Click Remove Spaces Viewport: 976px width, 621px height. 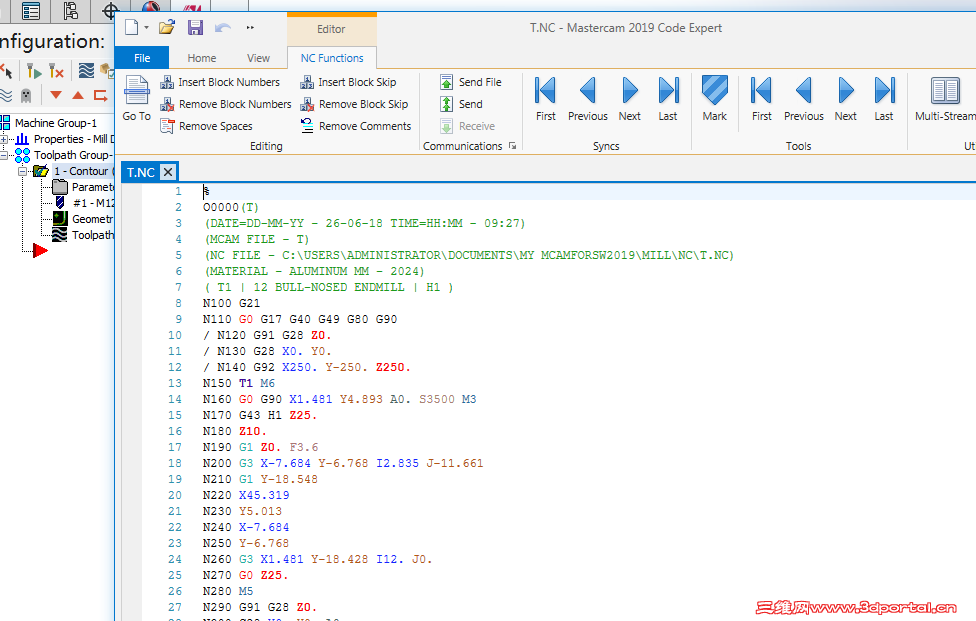[206, 126]
